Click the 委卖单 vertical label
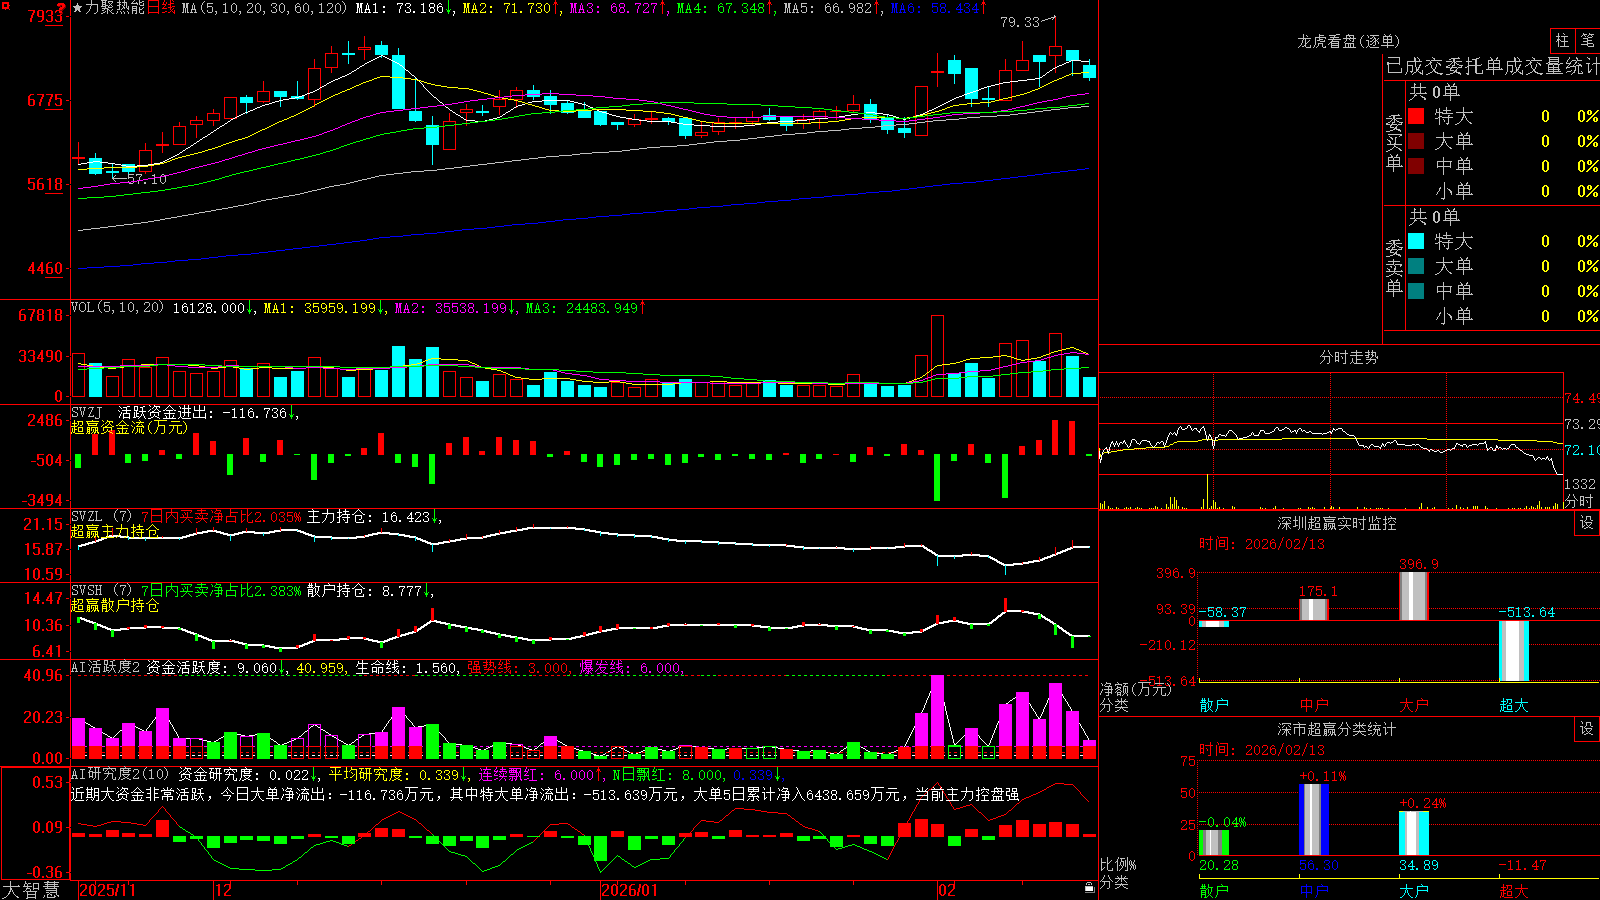This screenshot has width=1600, height=900. [1394, 267]
